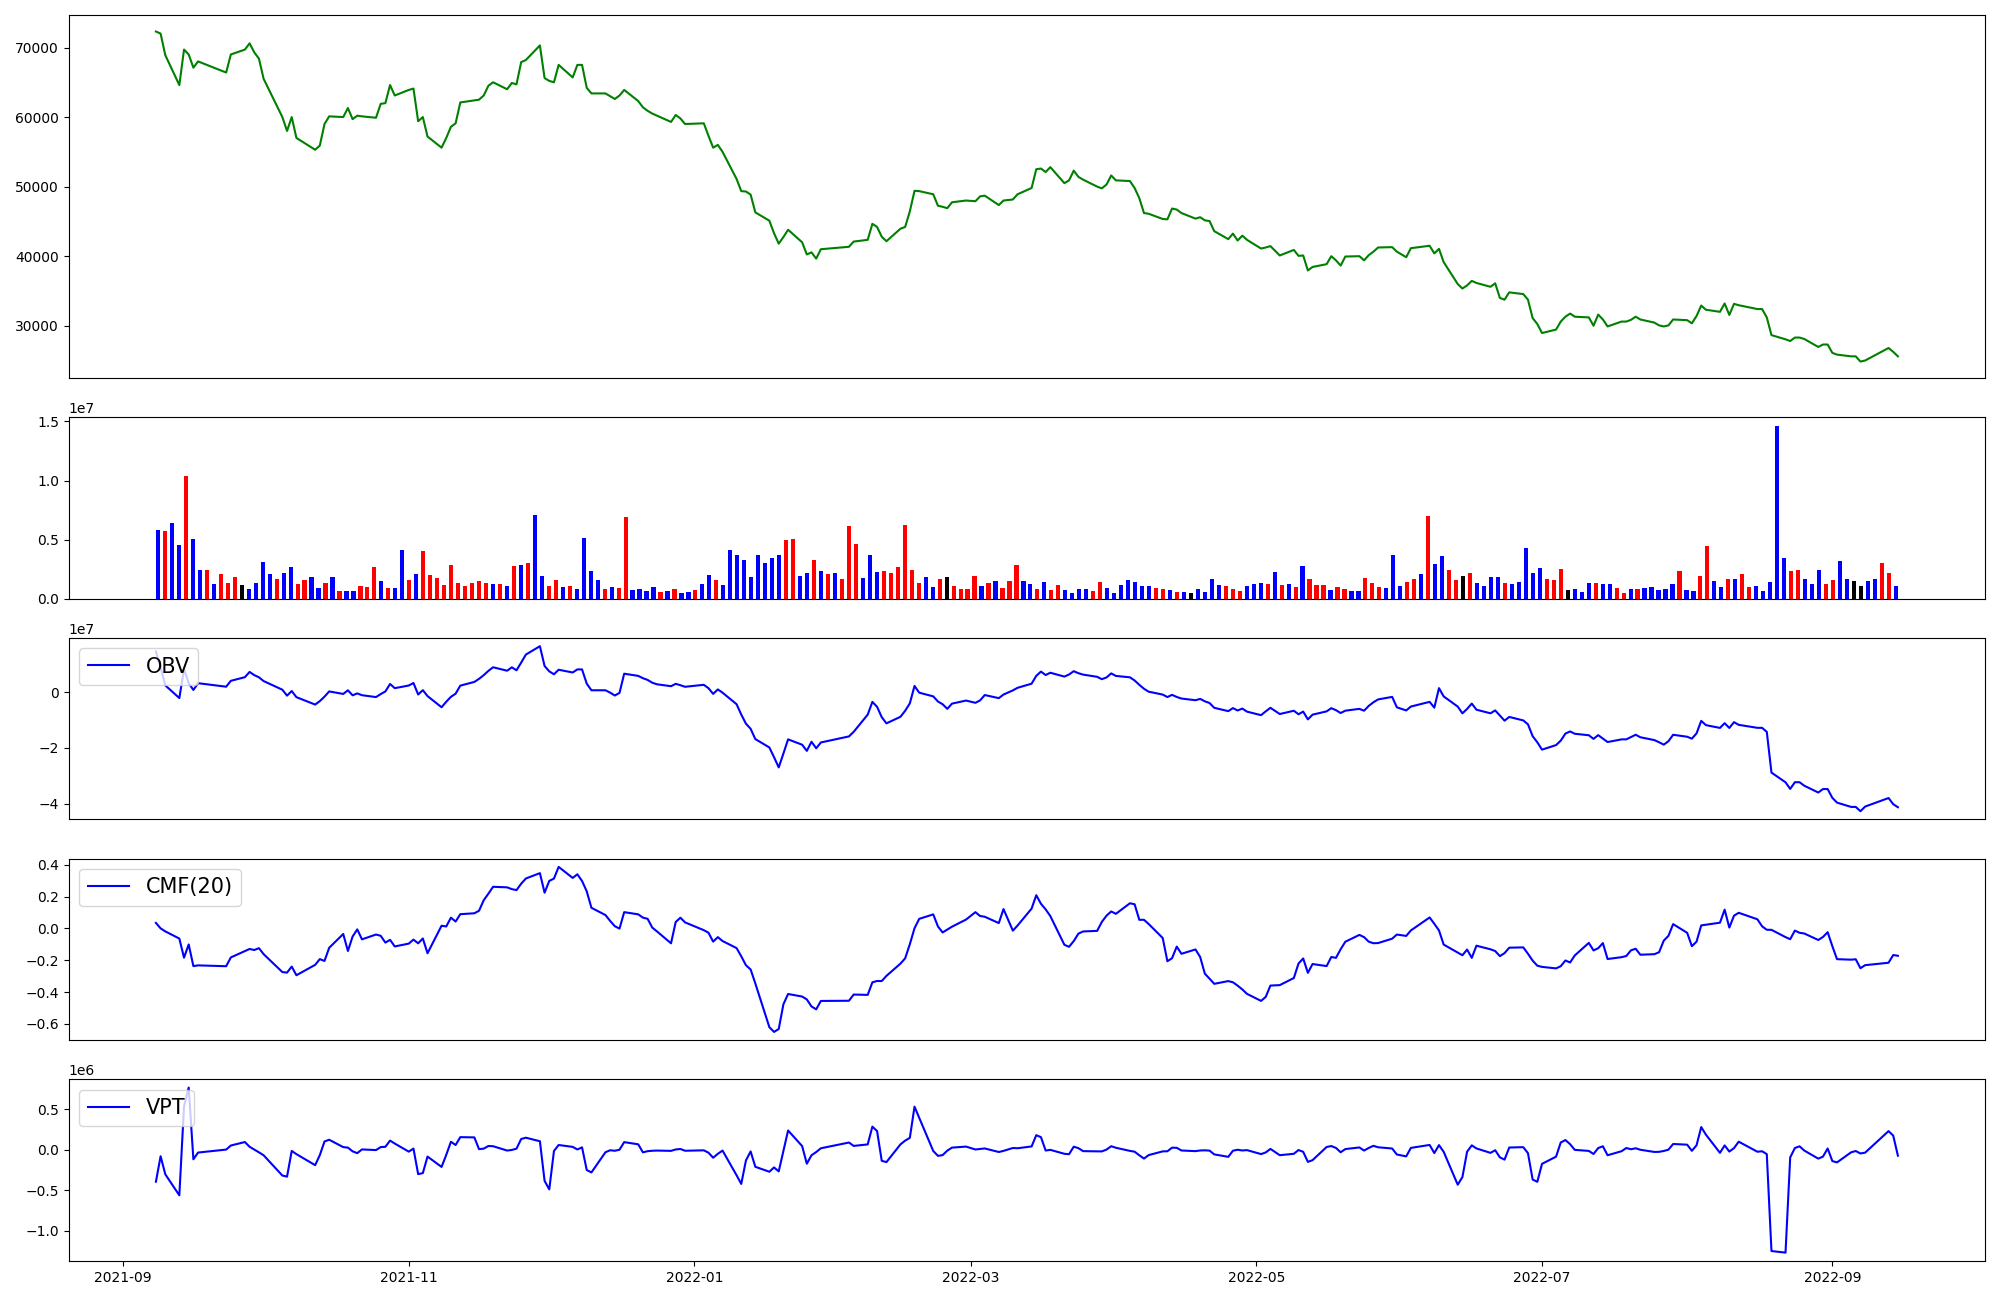Click the 2022-09 x-axis date label

(x=1831, y=1277)
